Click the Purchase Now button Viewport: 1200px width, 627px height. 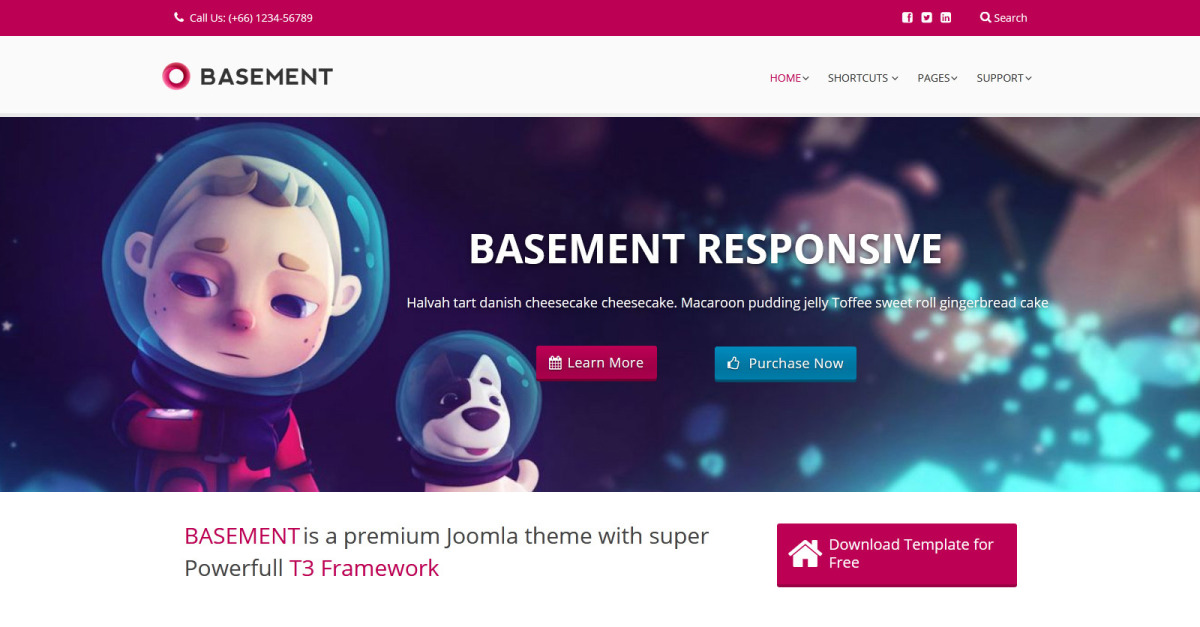785,363
